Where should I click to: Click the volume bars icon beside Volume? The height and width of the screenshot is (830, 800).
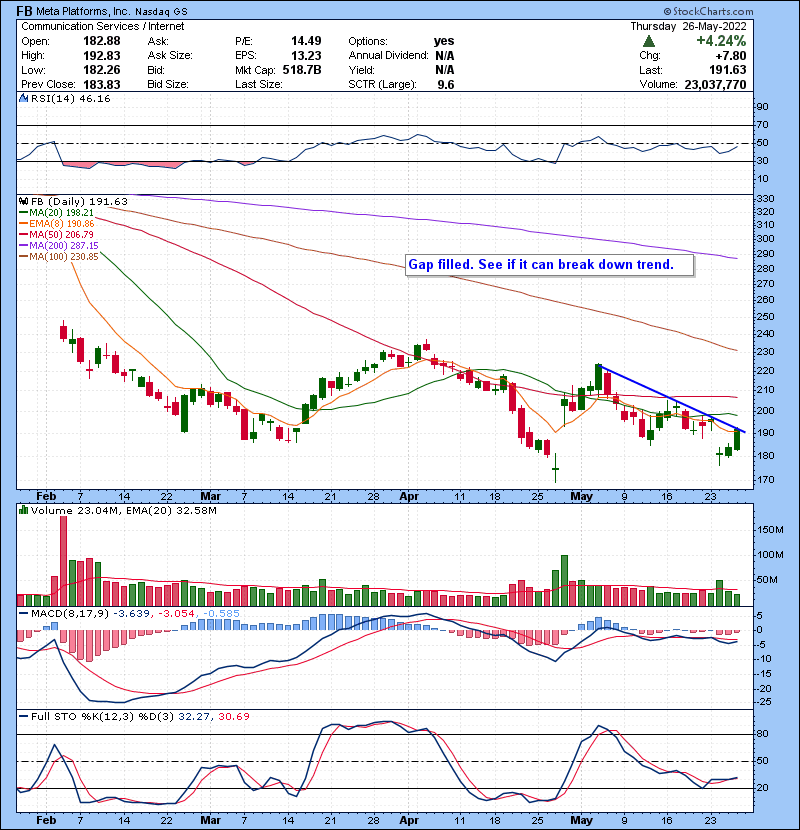coord(23,510)
